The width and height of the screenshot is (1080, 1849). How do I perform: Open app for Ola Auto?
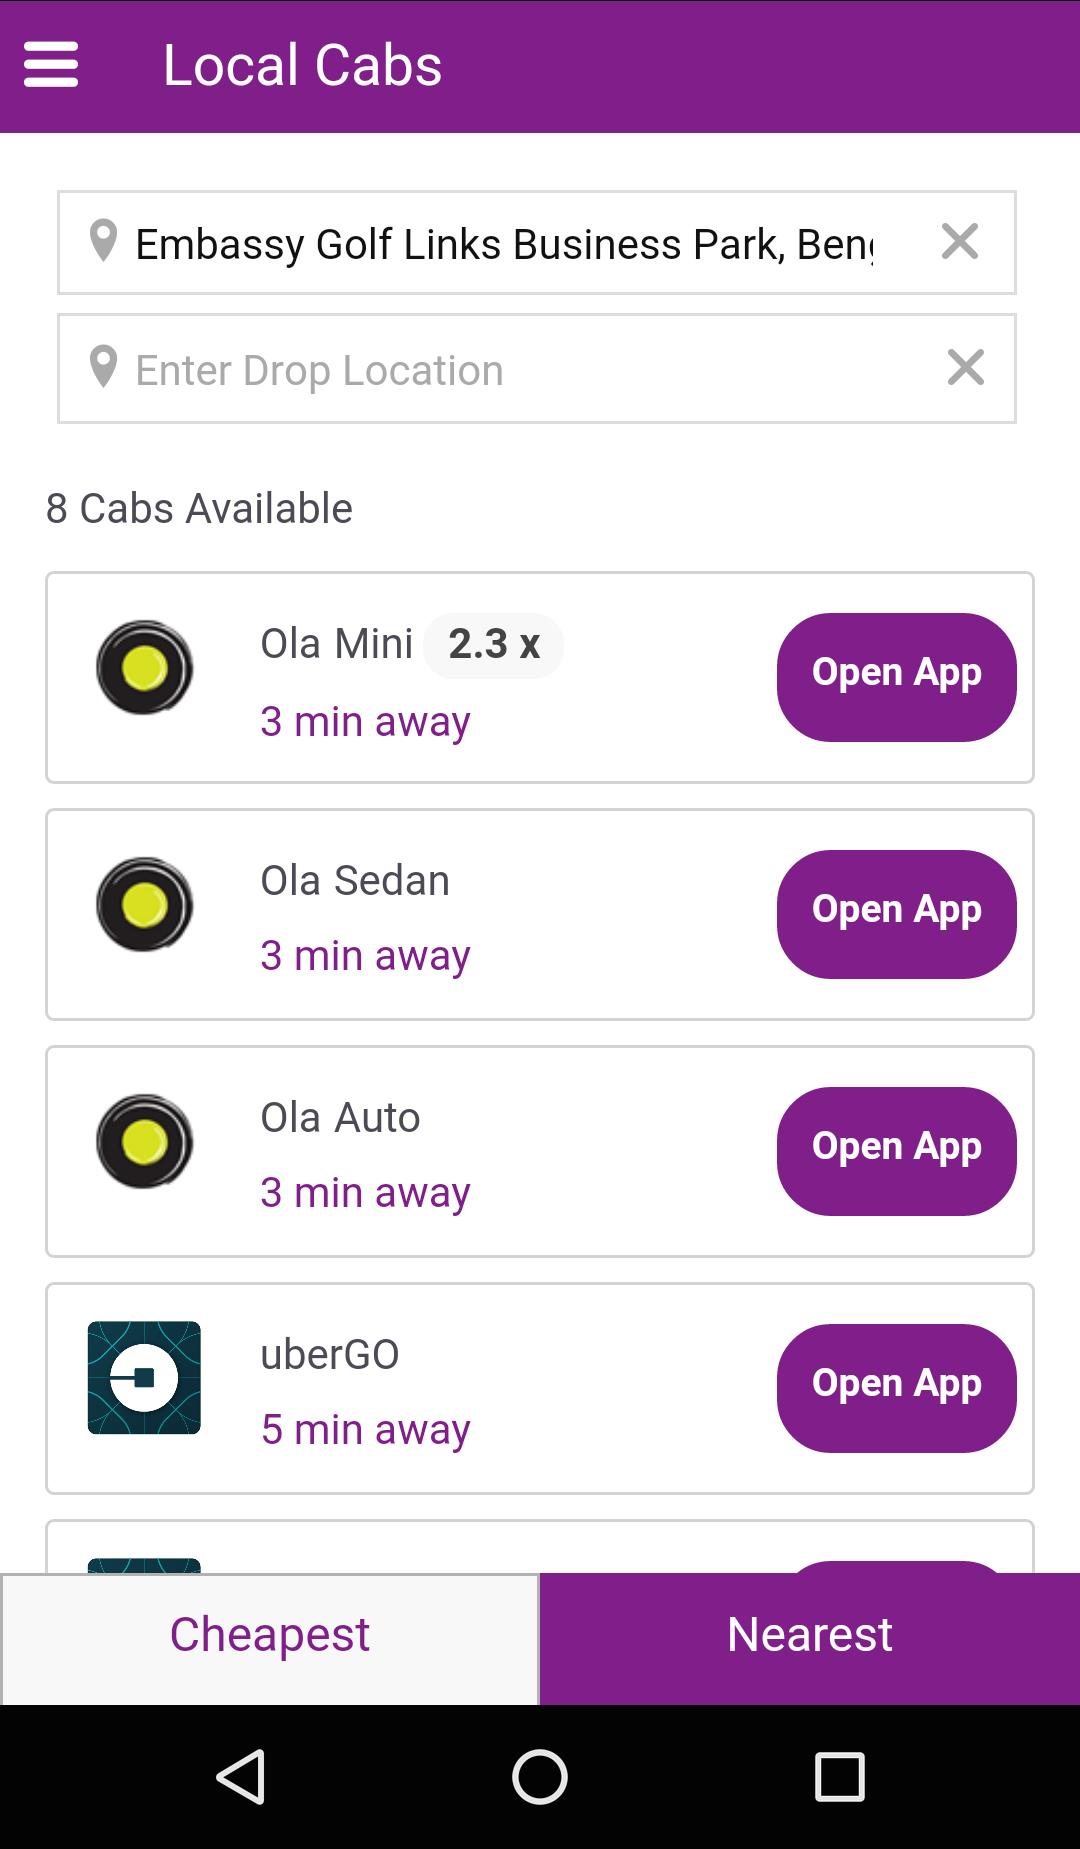(896, 1151)
